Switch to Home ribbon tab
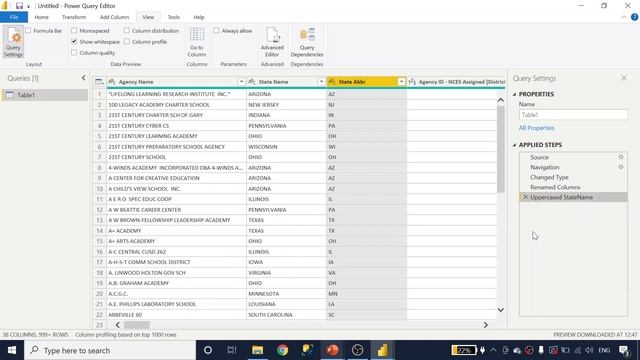This screenshot has width=640, height=360. [x=42, y=17]
